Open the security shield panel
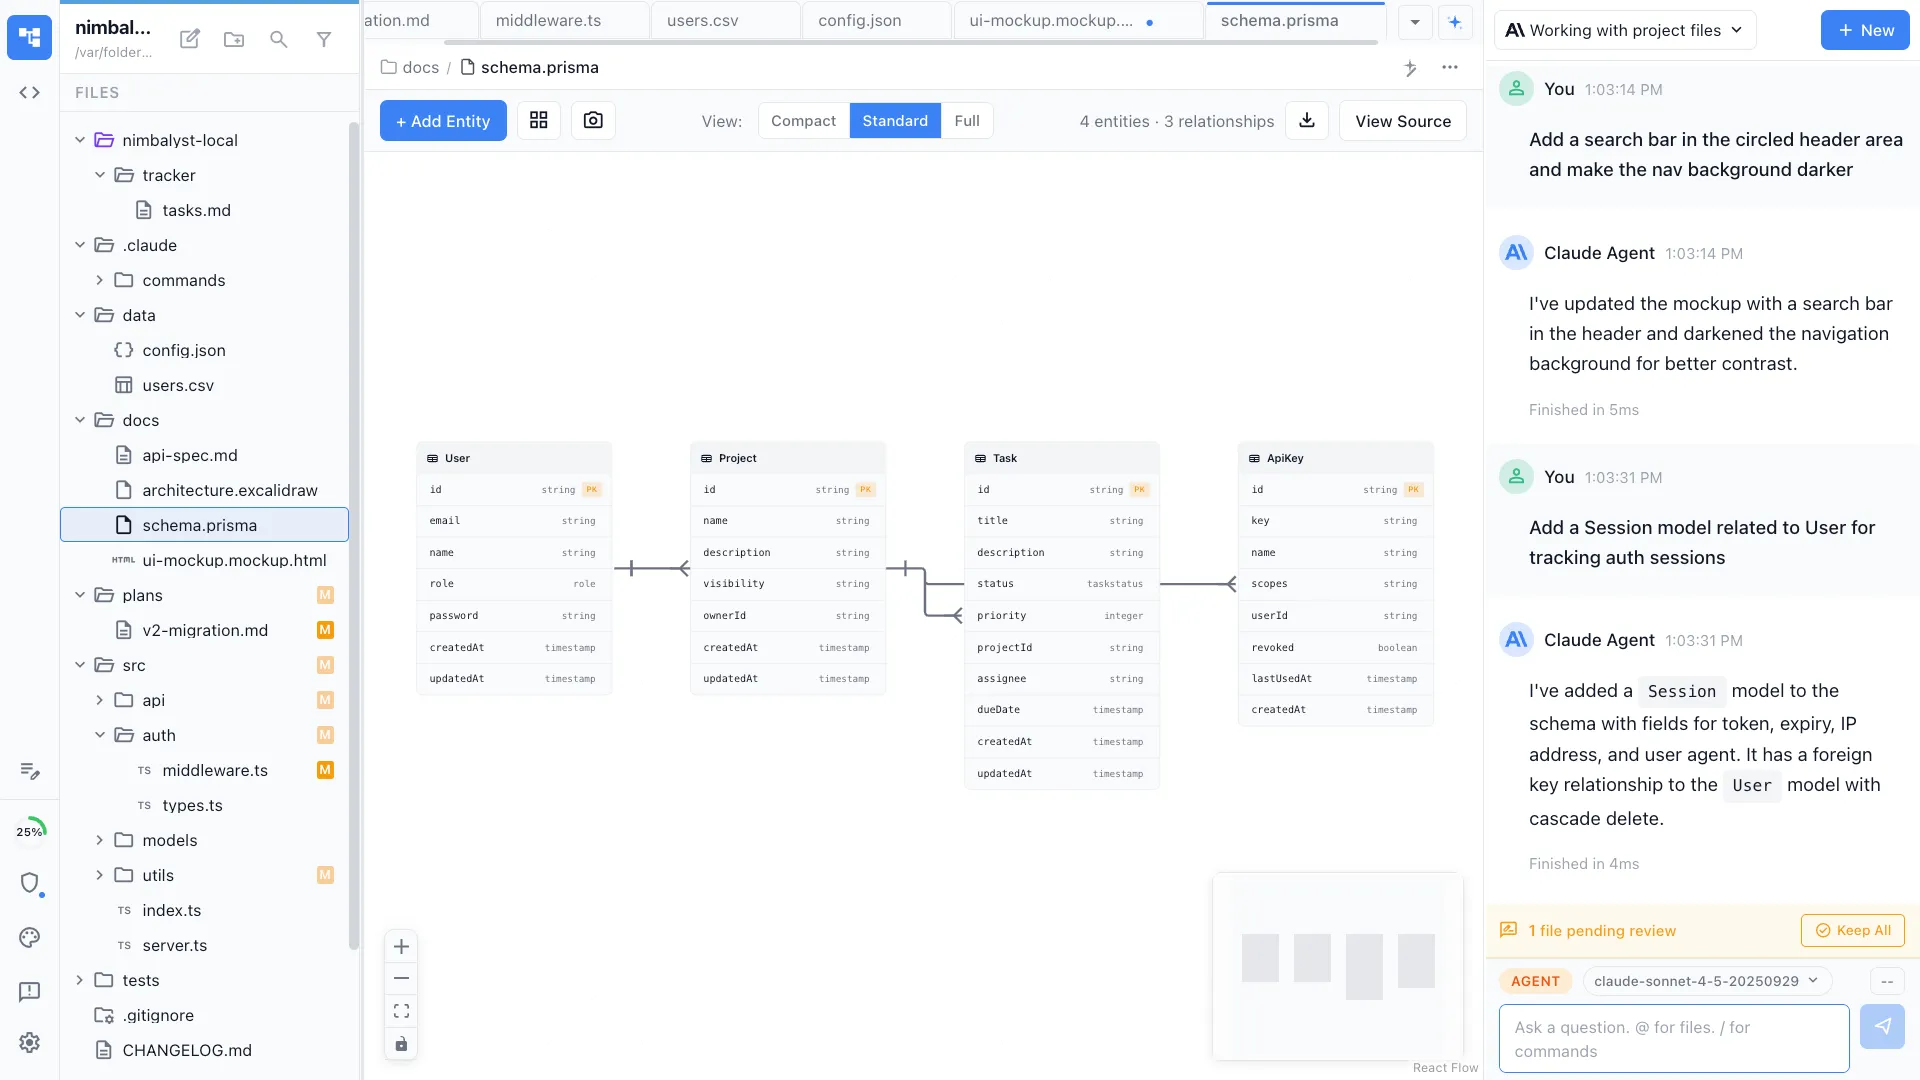Screen dimensions: 1920x1080 [31, 885]
